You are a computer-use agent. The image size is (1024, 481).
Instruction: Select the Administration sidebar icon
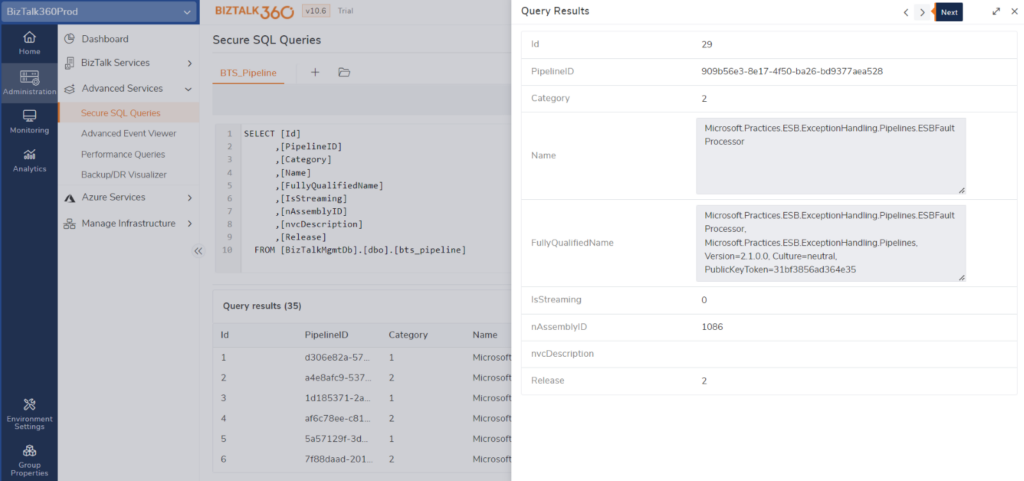(x=29, y=76)
